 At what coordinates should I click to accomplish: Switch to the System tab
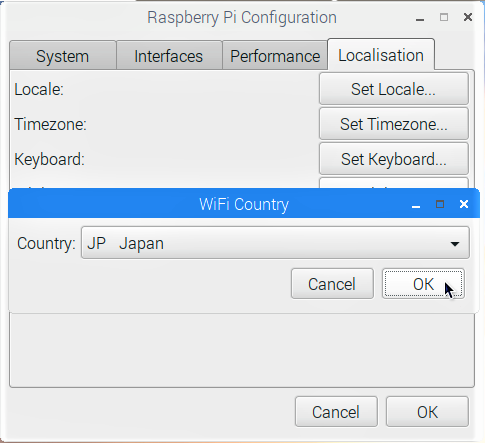63,56
